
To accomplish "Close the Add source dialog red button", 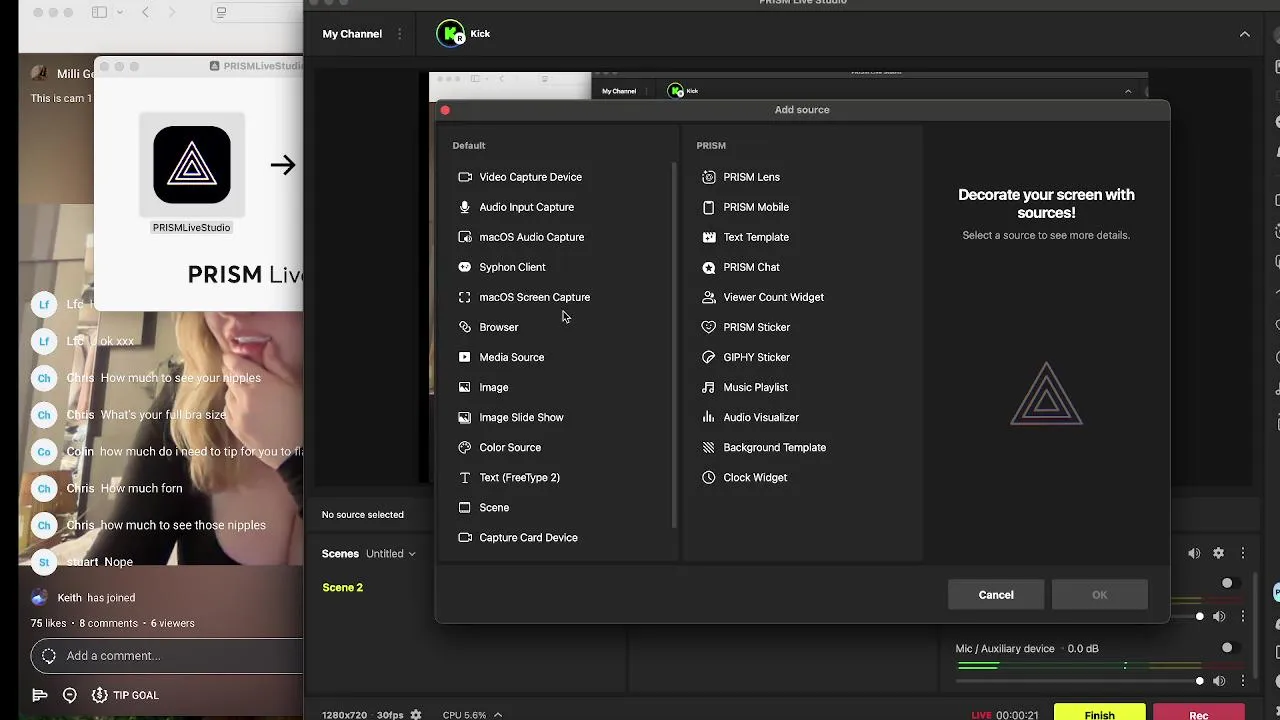I will 445,110.
